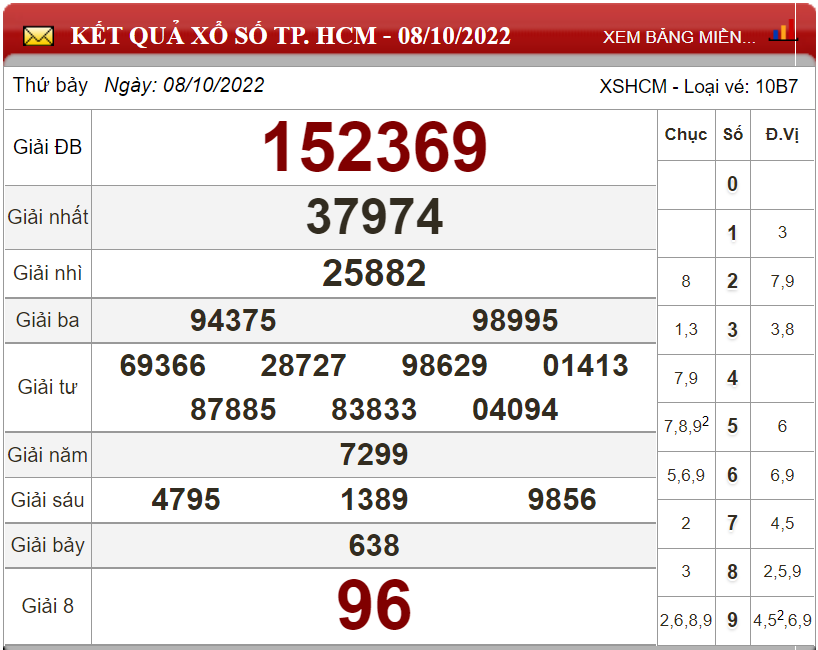
Task: Click fourth prize number 28727
Action: click(303, 365)
